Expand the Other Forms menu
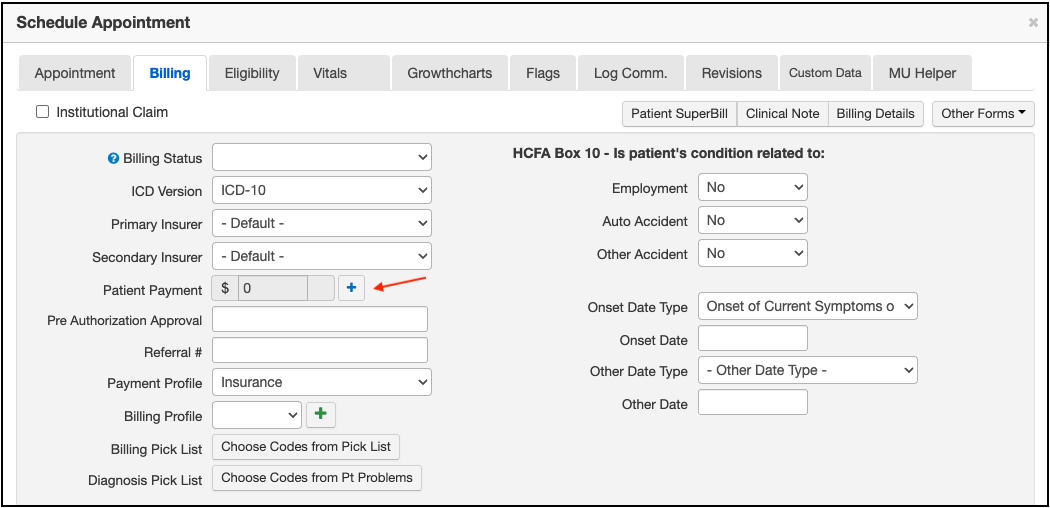Image resolution: width=1050 pixels, height=508 pixels. (983, 114)
